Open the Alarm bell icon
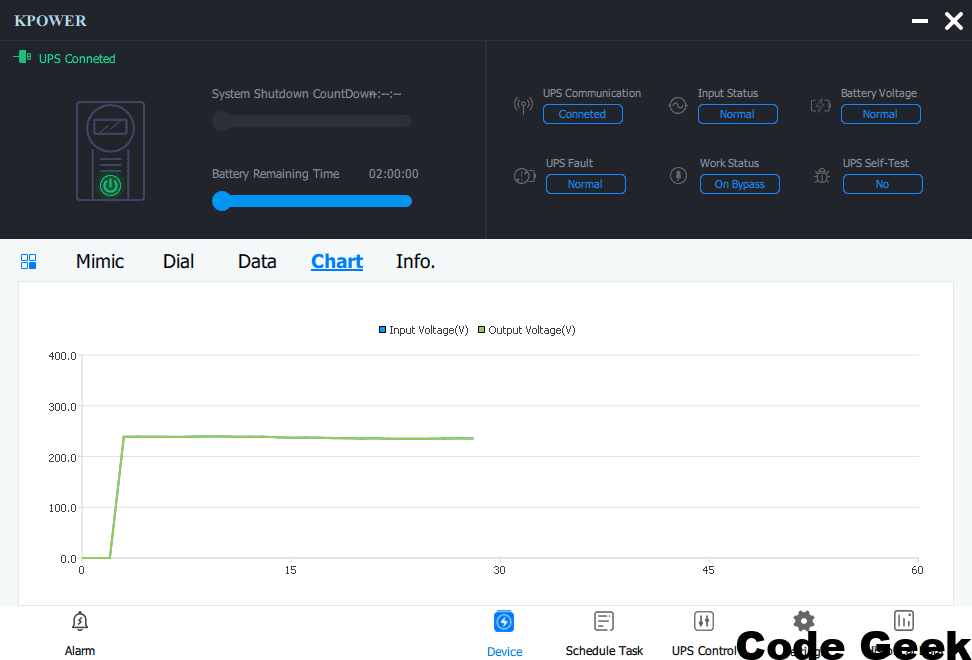 (80, 621)
